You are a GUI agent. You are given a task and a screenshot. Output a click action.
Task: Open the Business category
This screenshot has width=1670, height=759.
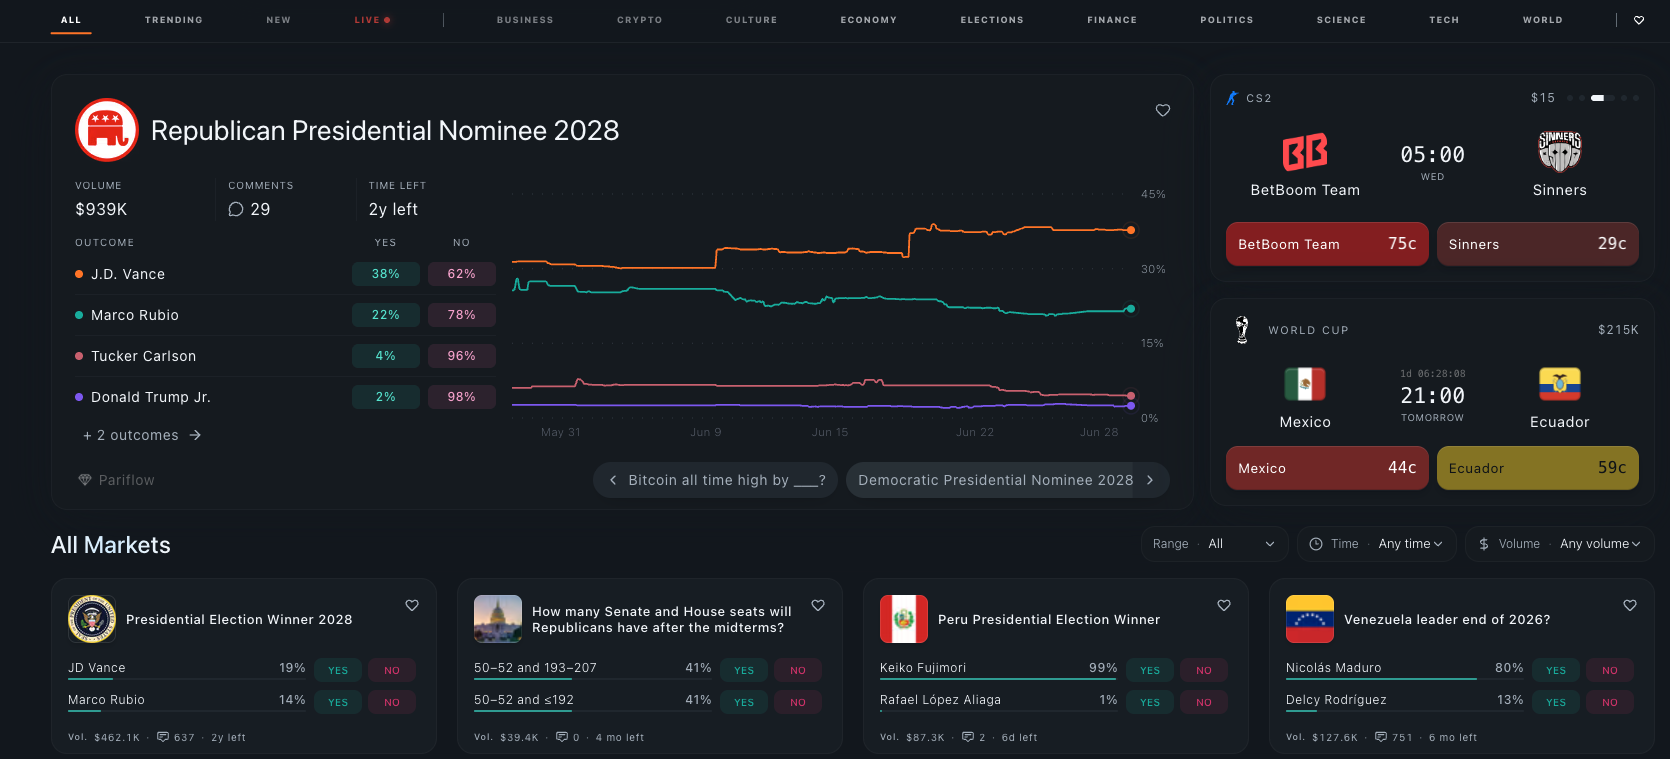[x=525, y=20]
